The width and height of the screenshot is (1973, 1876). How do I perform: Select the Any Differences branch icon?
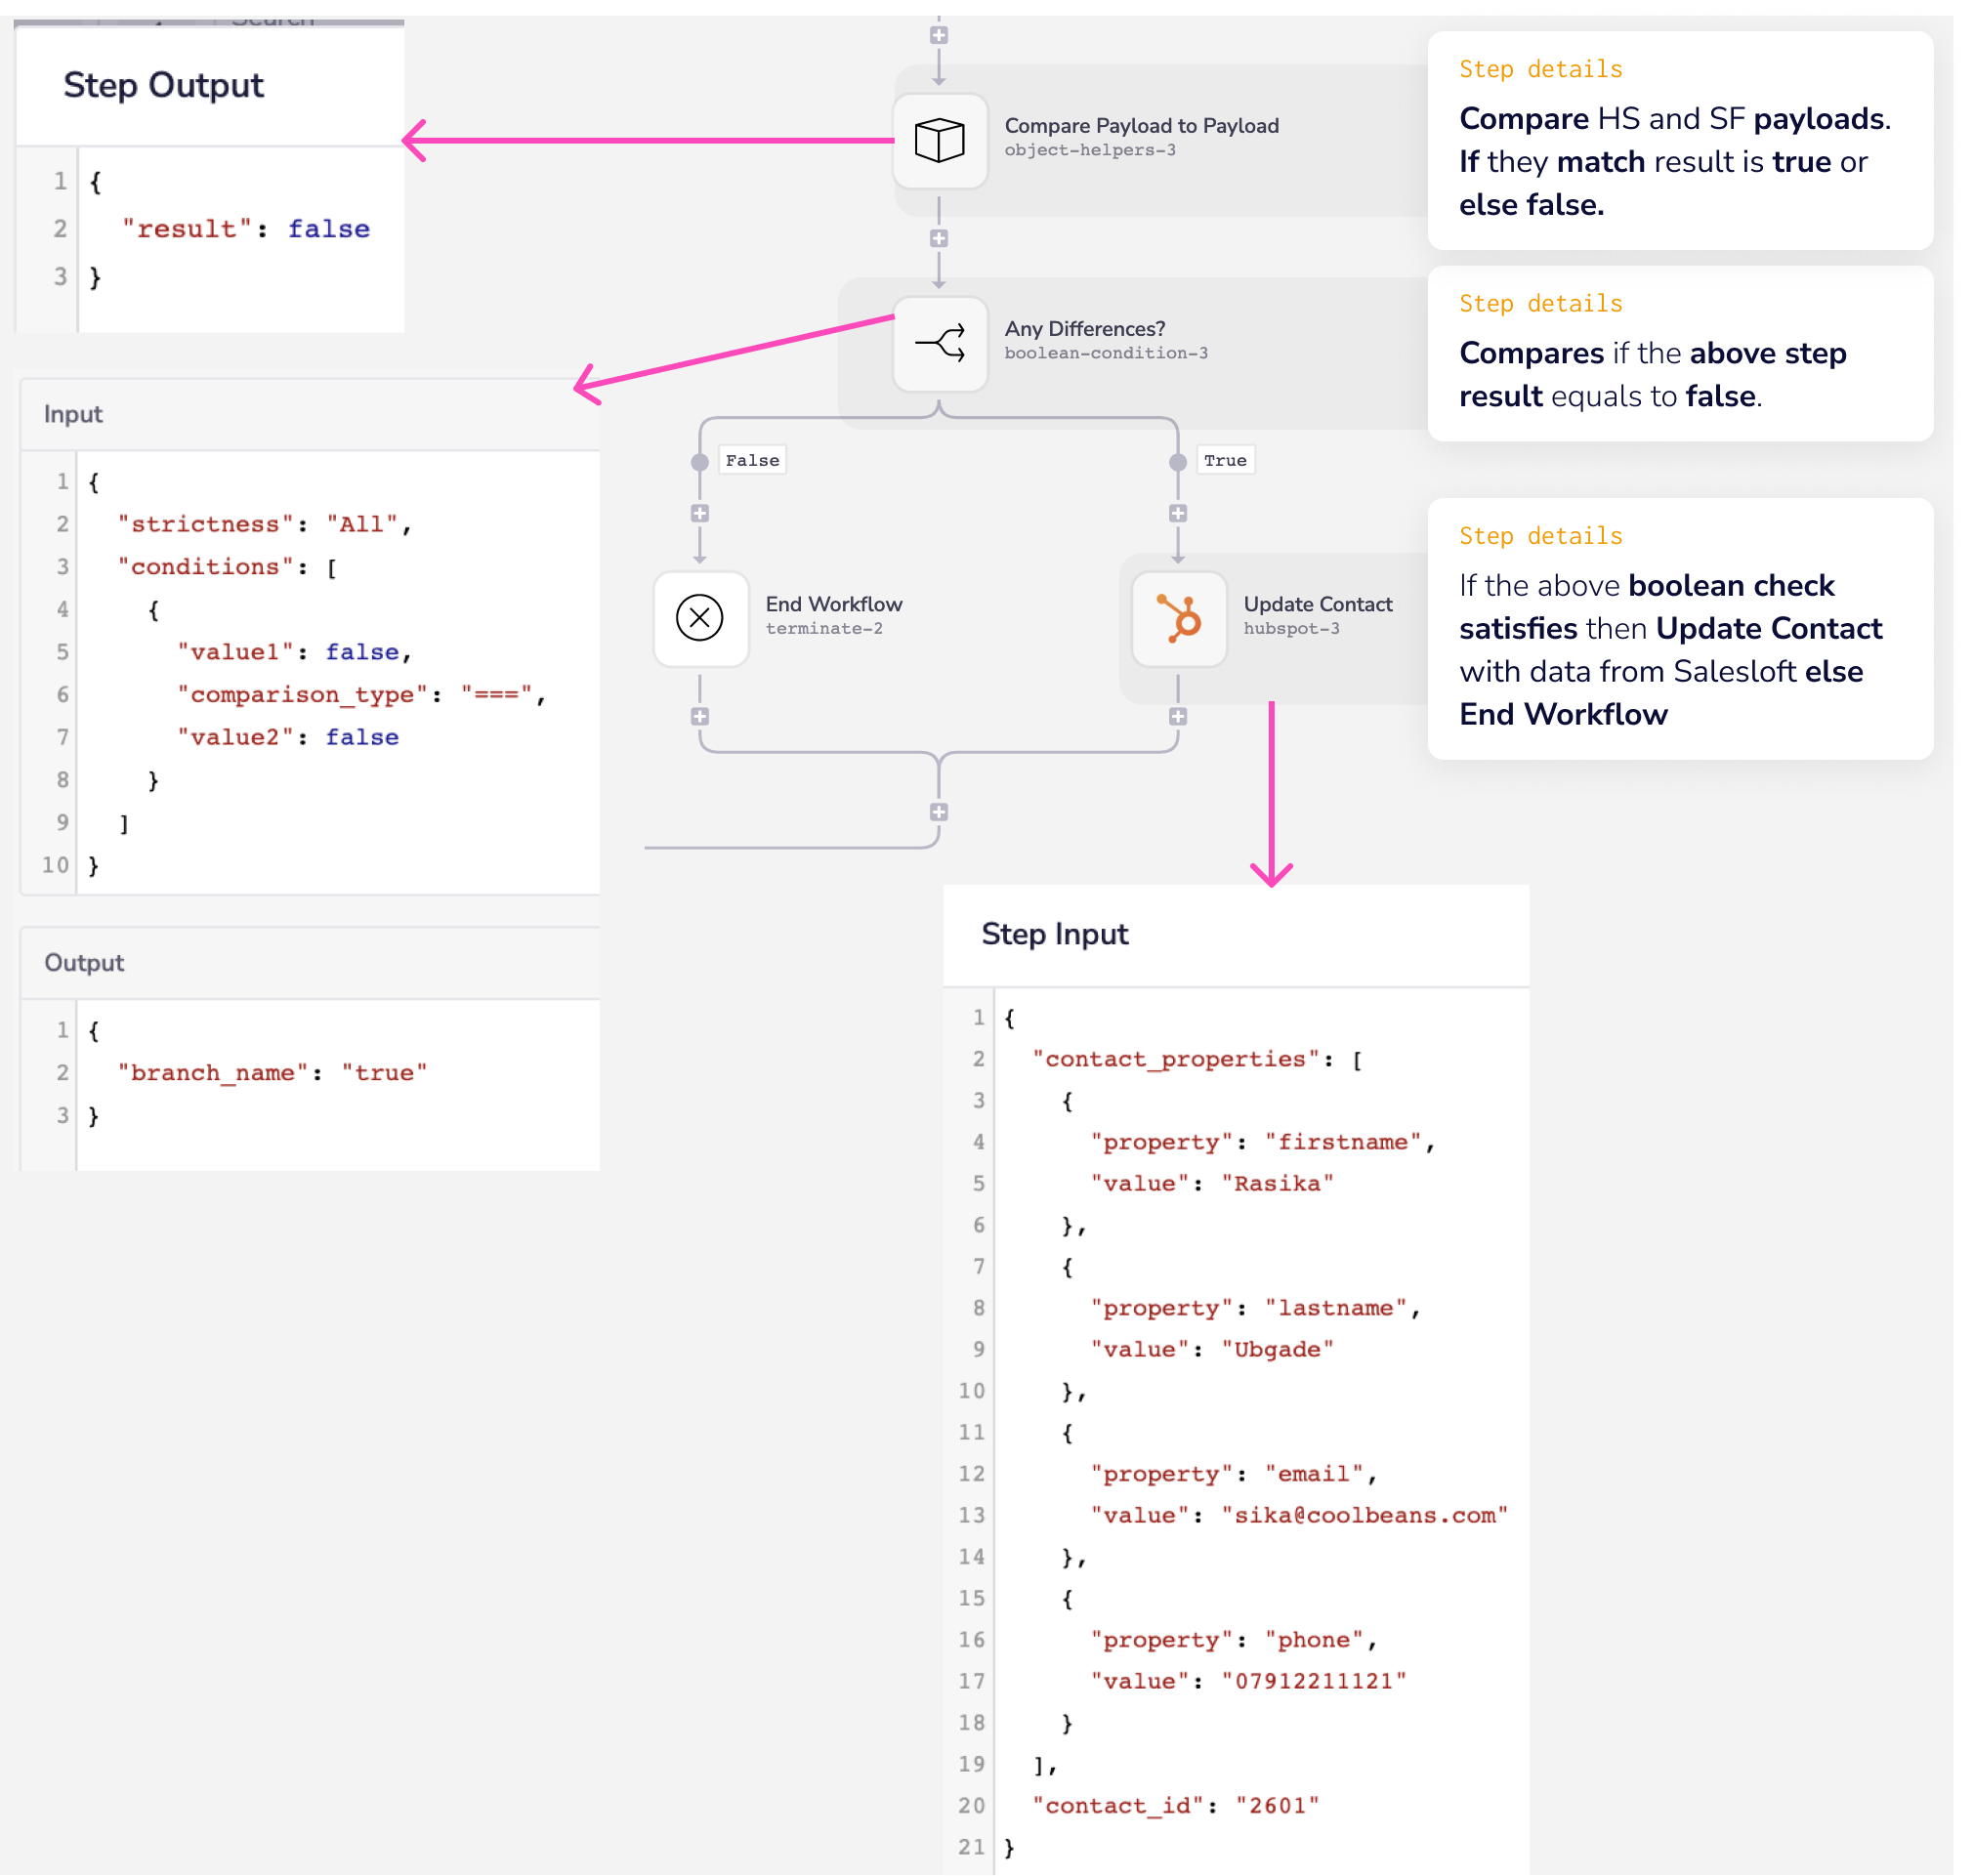click(x=939, y=343)
